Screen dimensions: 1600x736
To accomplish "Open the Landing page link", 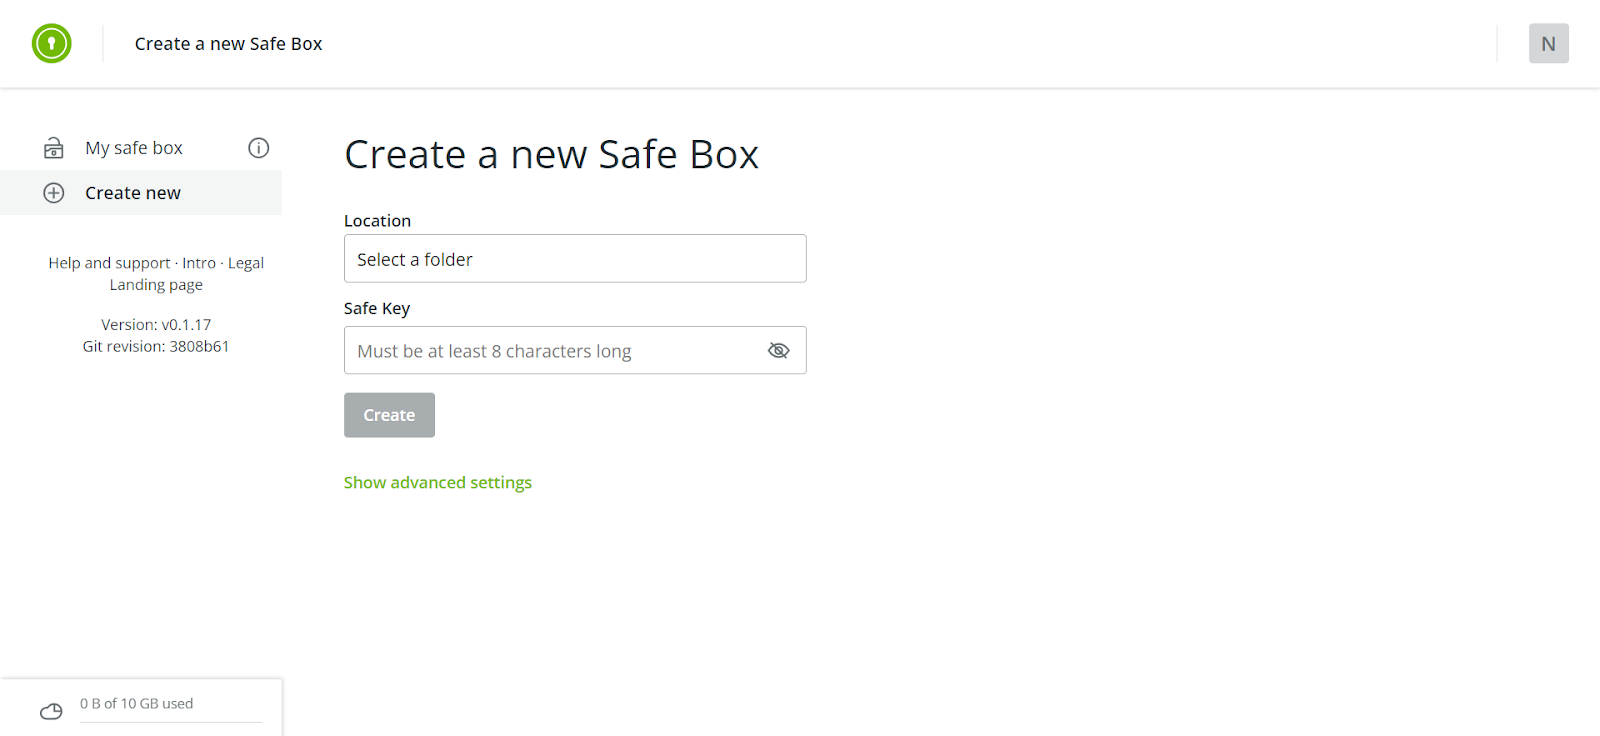I will tap(156, 285).
